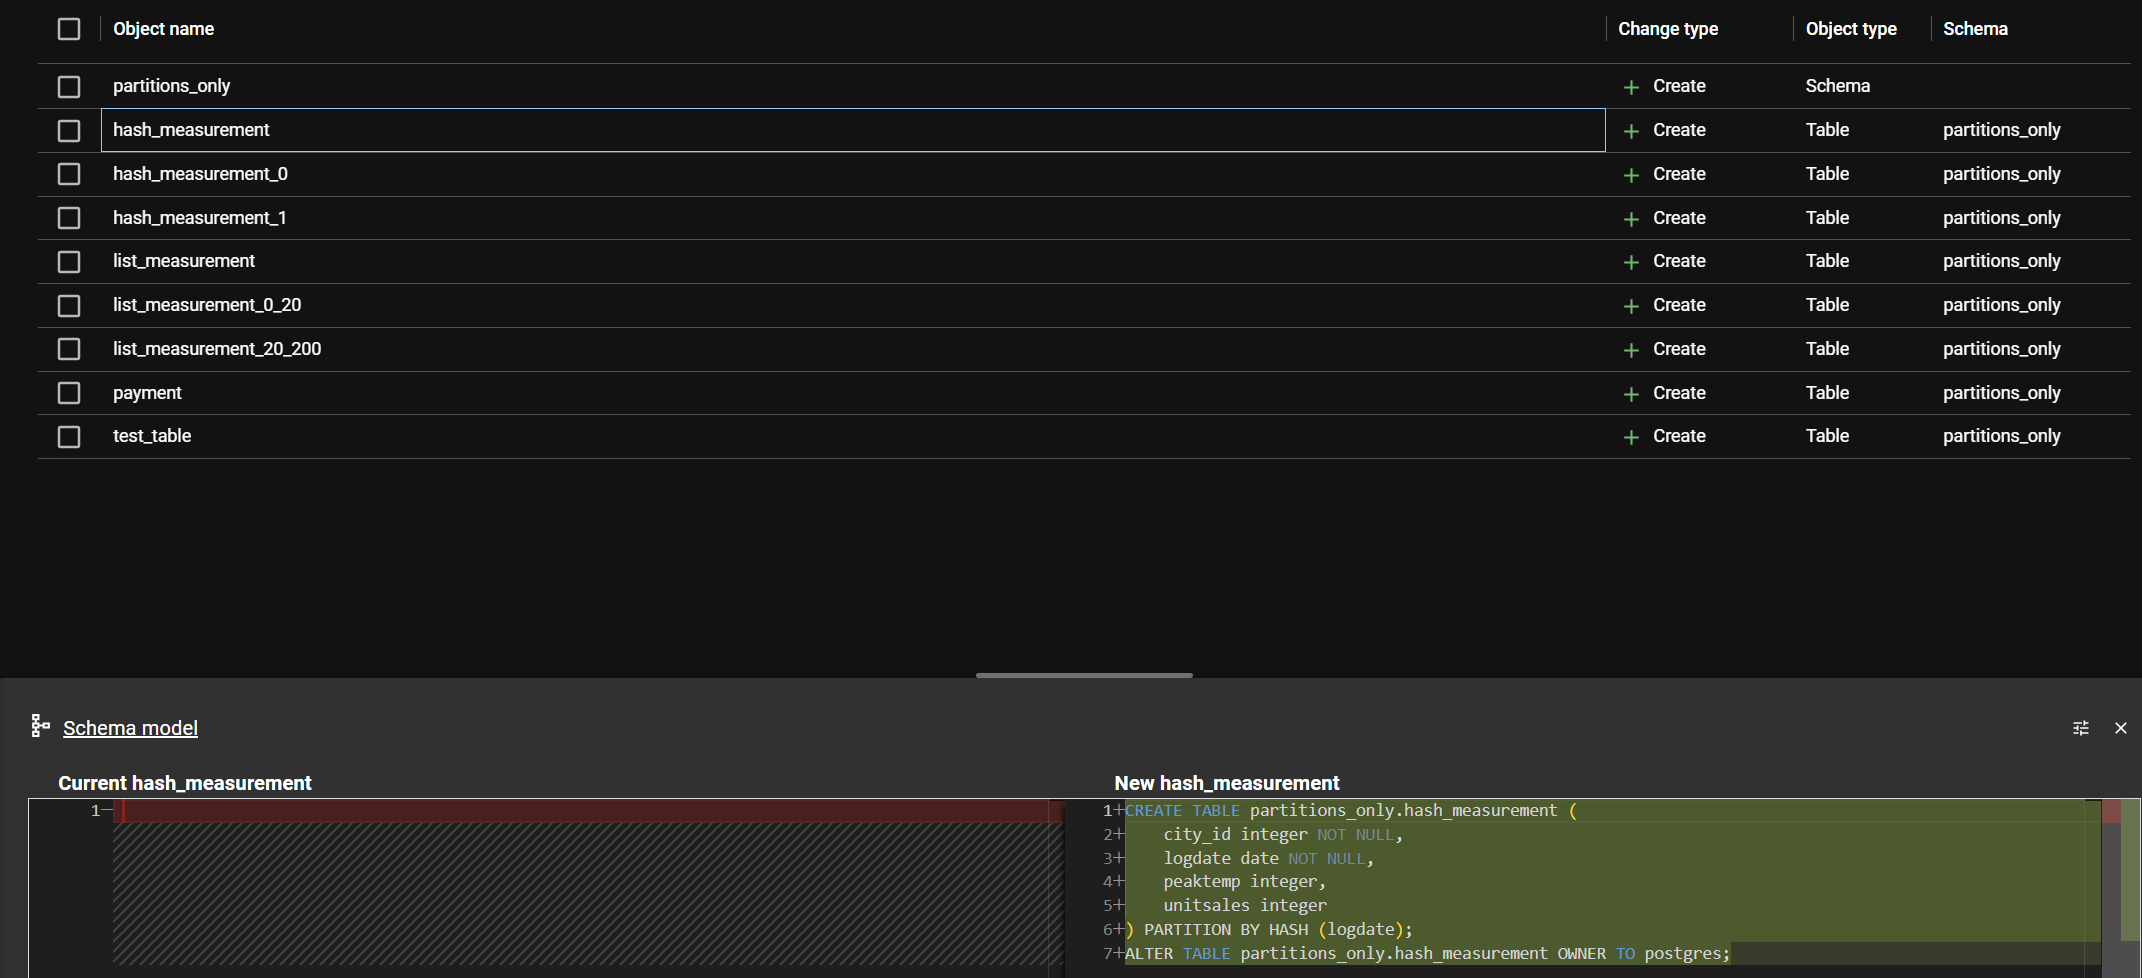
Task: Click the Create plus icon for list_measurement_0_20
Action: [x=1631, y=306]
